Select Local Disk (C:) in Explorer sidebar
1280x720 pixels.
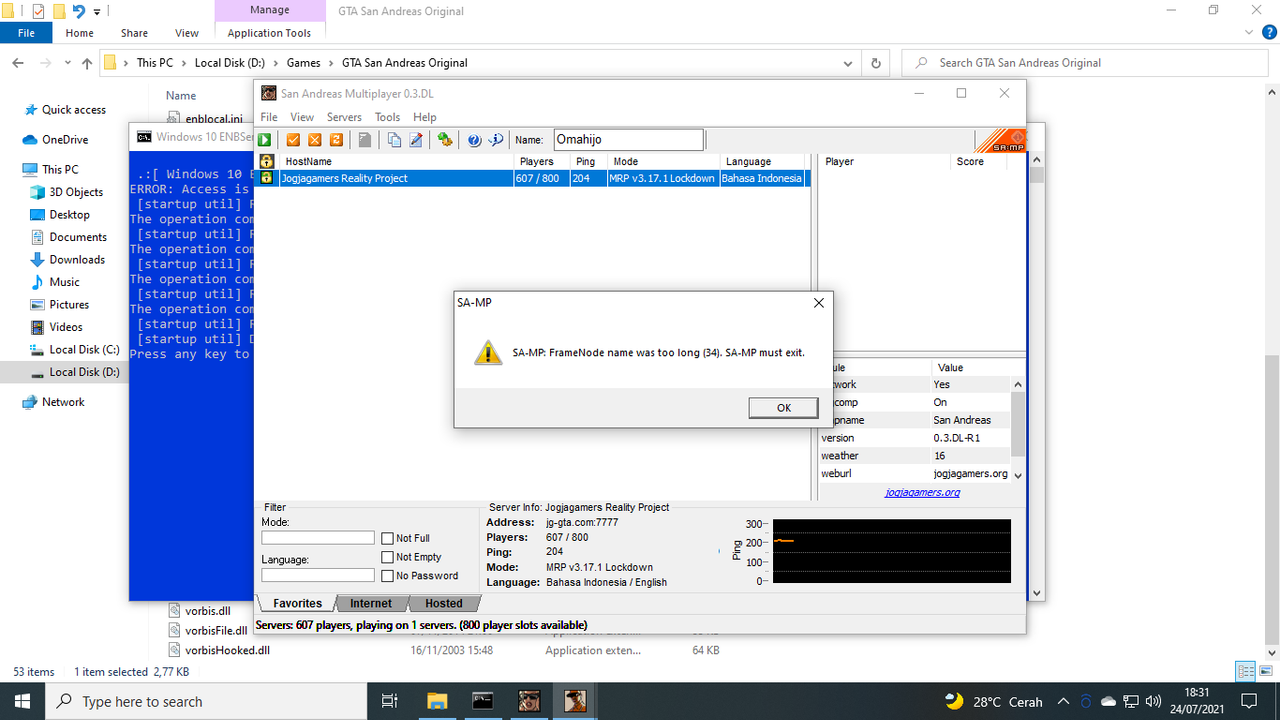coord(84,349)
